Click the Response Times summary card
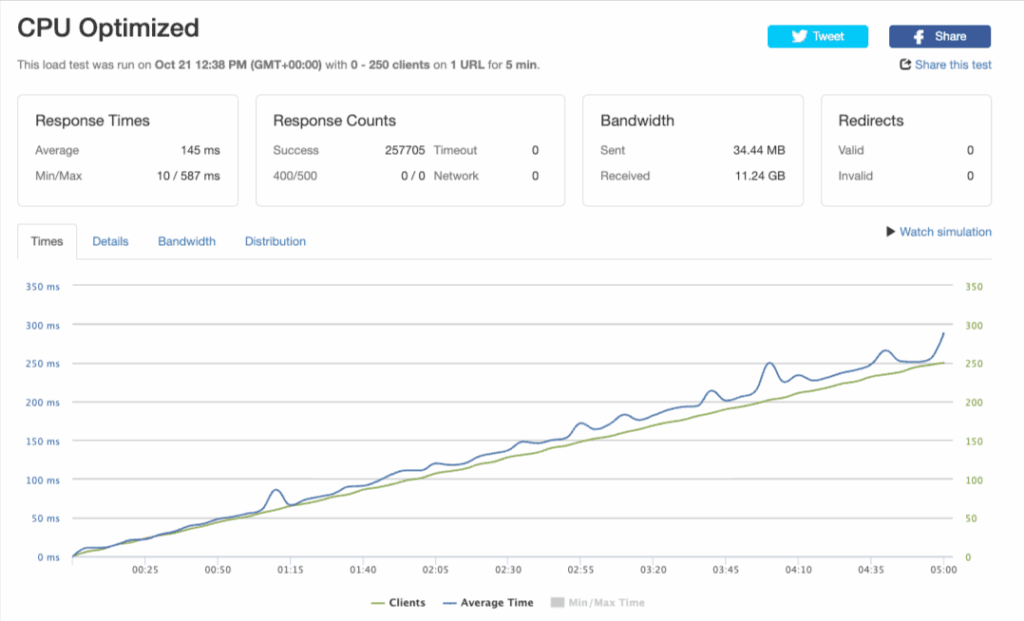The image size is (1024, 621). (127, 150)
